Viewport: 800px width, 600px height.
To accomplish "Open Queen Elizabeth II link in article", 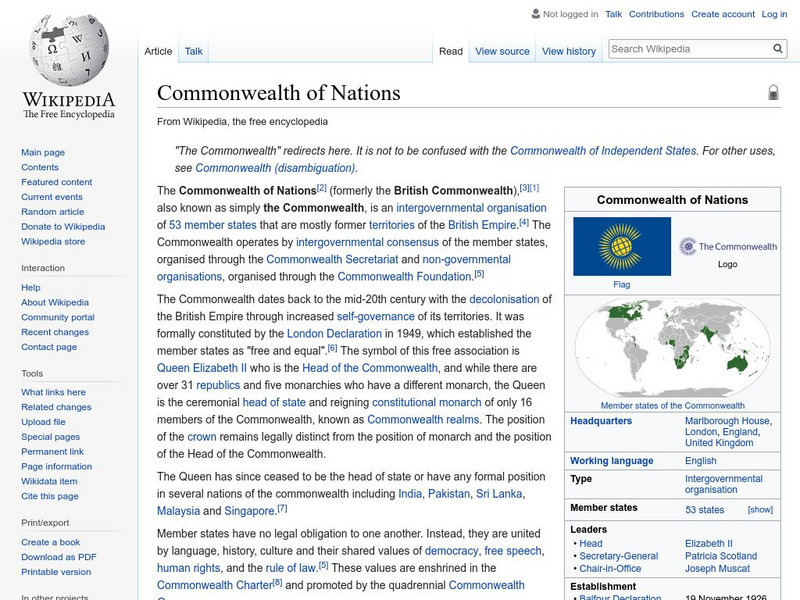I will (x=202, y=368).
